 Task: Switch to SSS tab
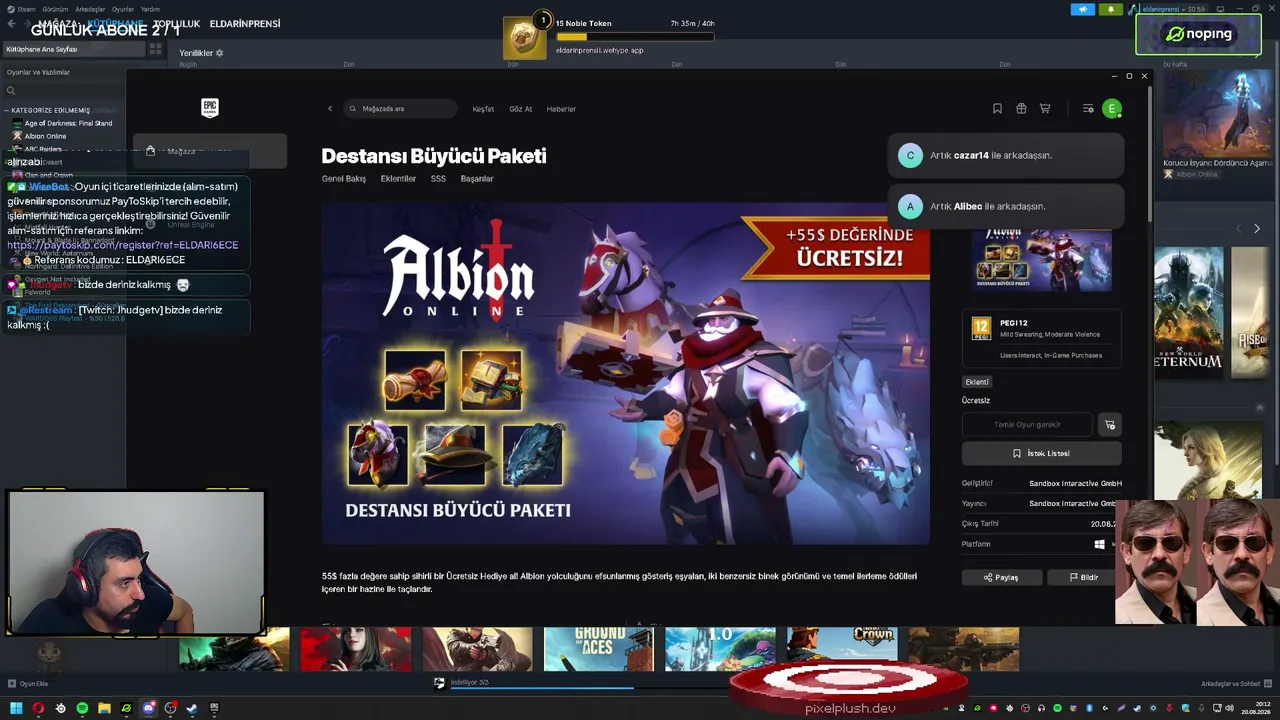coord(438,179)
